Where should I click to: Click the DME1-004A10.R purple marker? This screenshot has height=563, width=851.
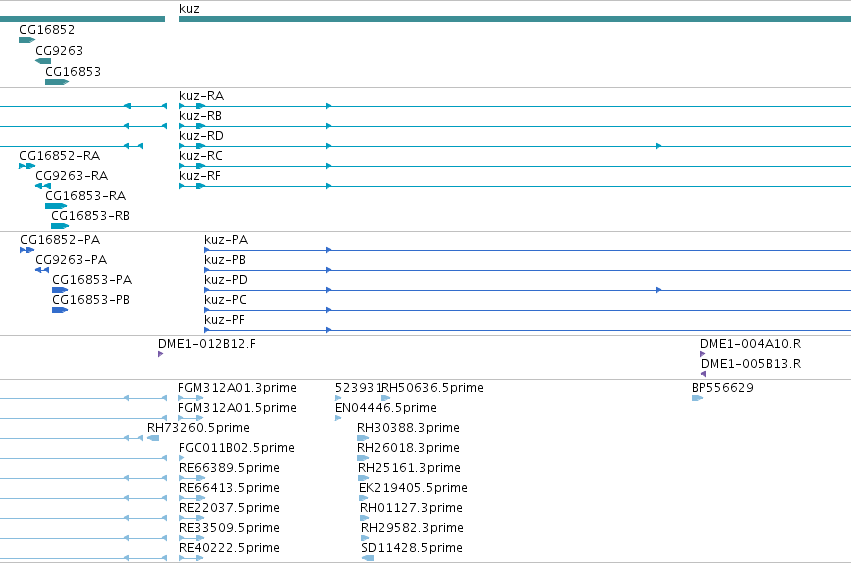pos(703,355)
